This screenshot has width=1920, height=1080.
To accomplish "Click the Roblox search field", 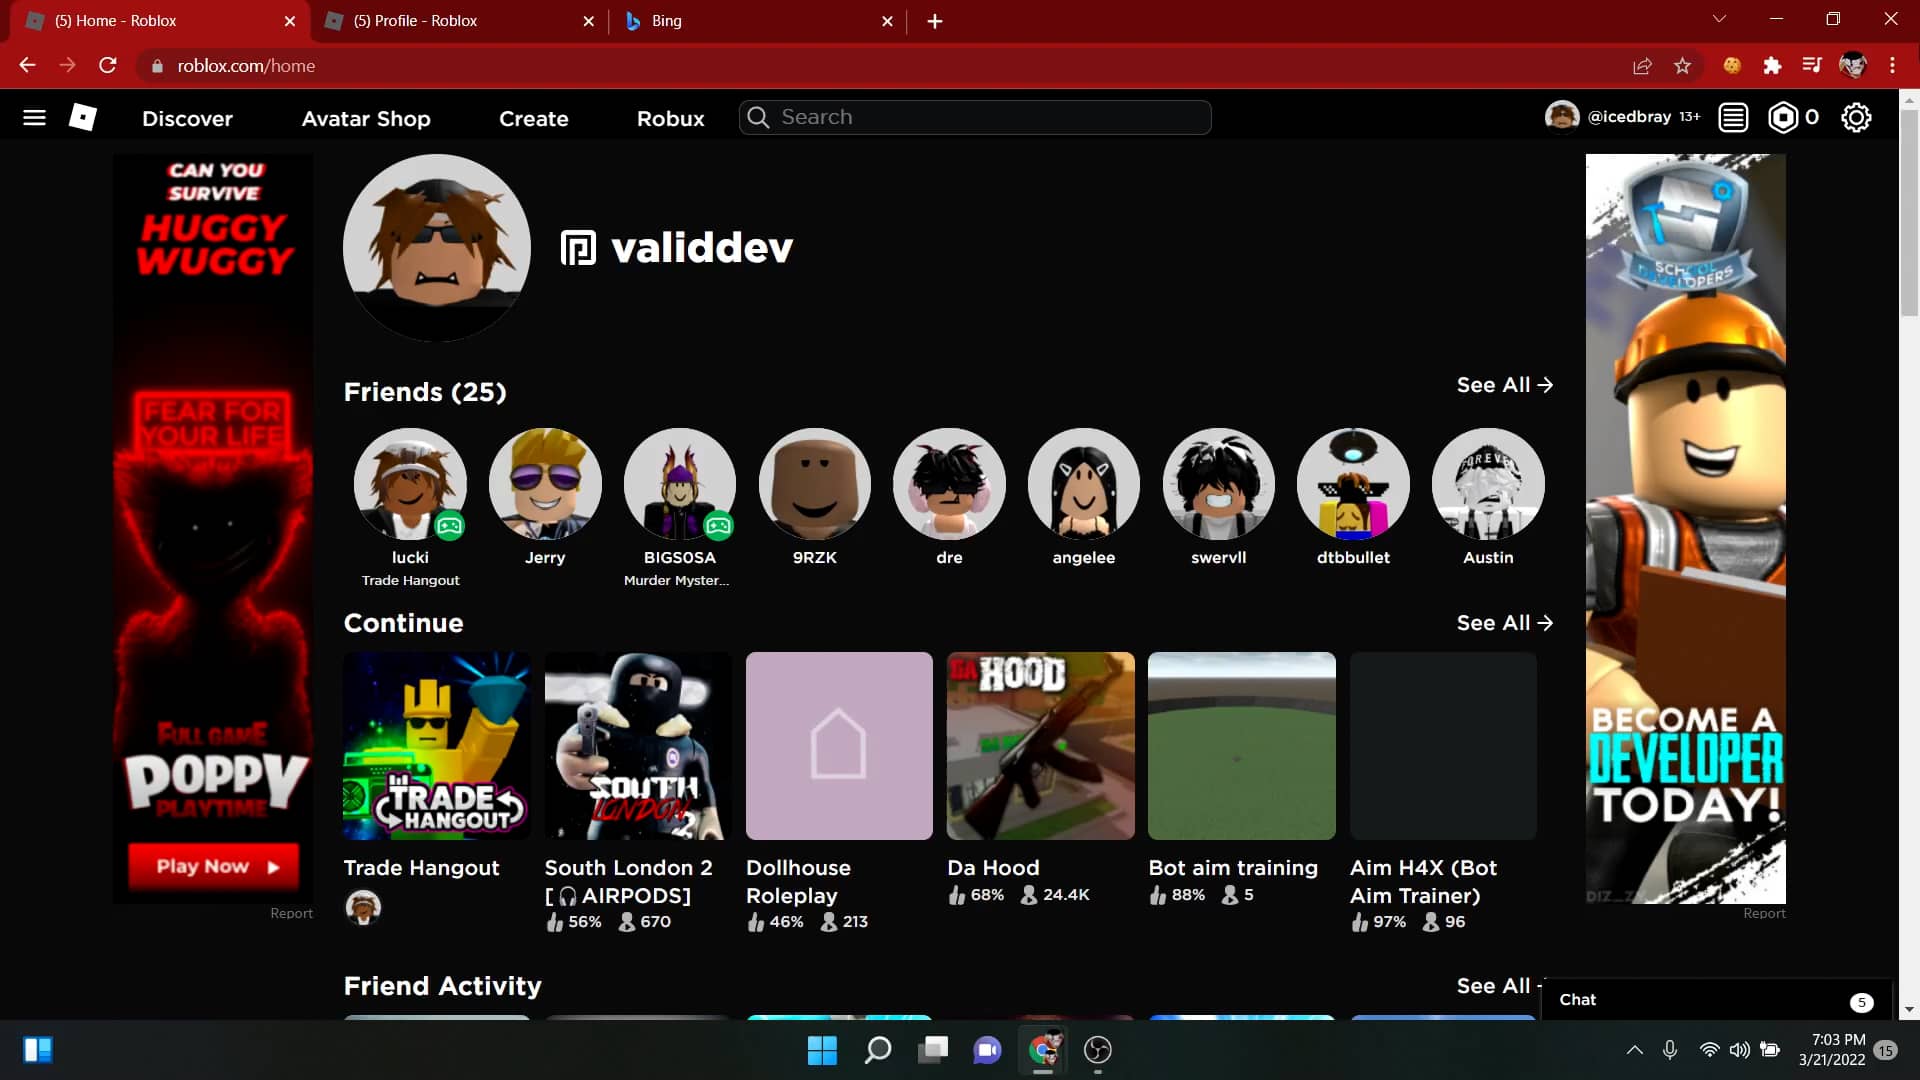I will (975, 118).
